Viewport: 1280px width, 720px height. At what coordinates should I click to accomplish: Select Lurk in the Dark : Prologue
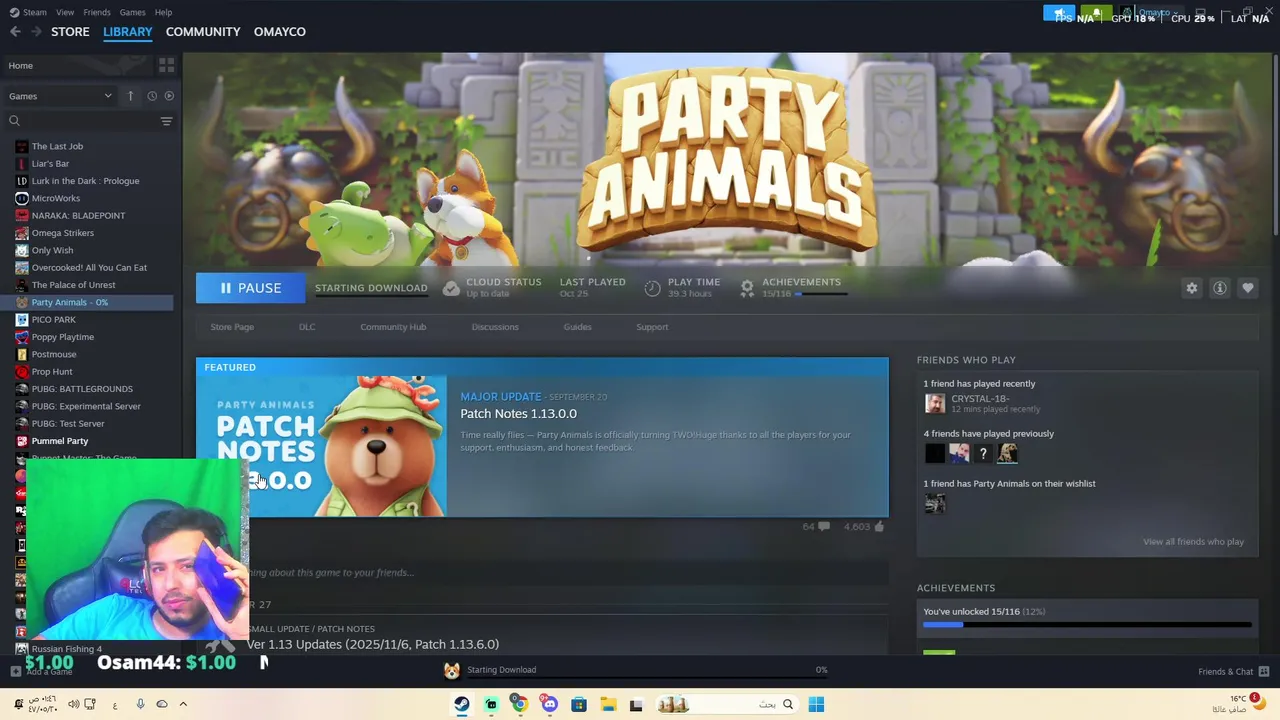click(x=85, y=181)
